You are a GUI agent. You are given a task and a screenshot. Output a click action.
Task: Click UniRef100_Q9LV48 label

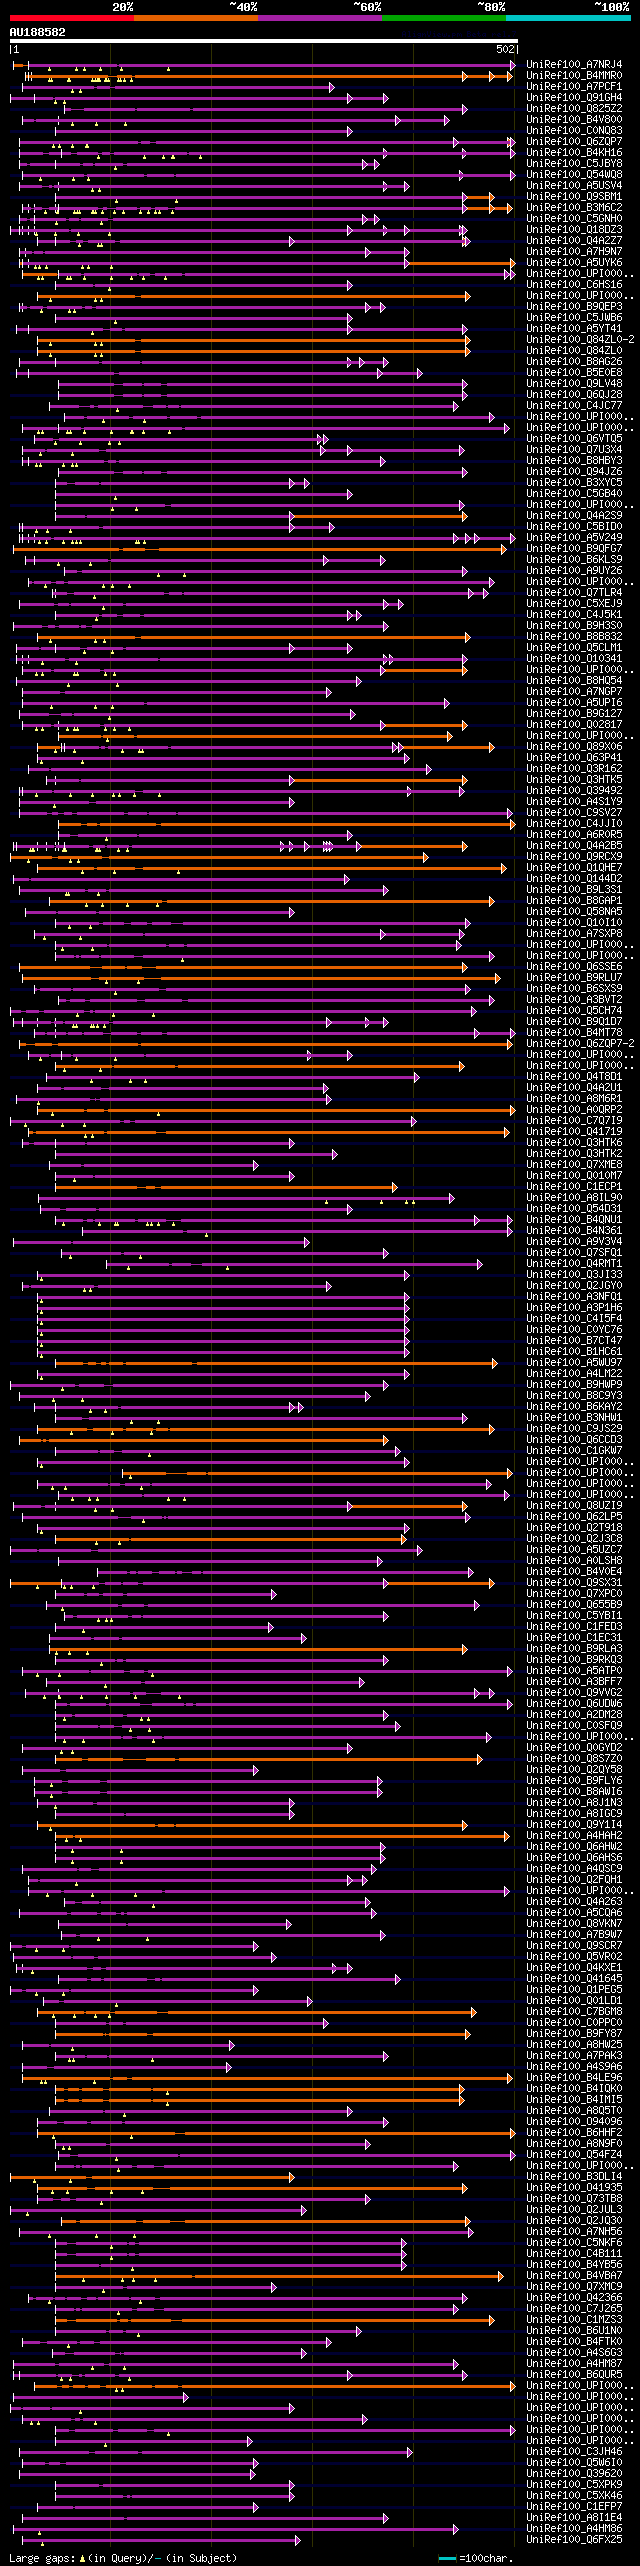point(574,384)
